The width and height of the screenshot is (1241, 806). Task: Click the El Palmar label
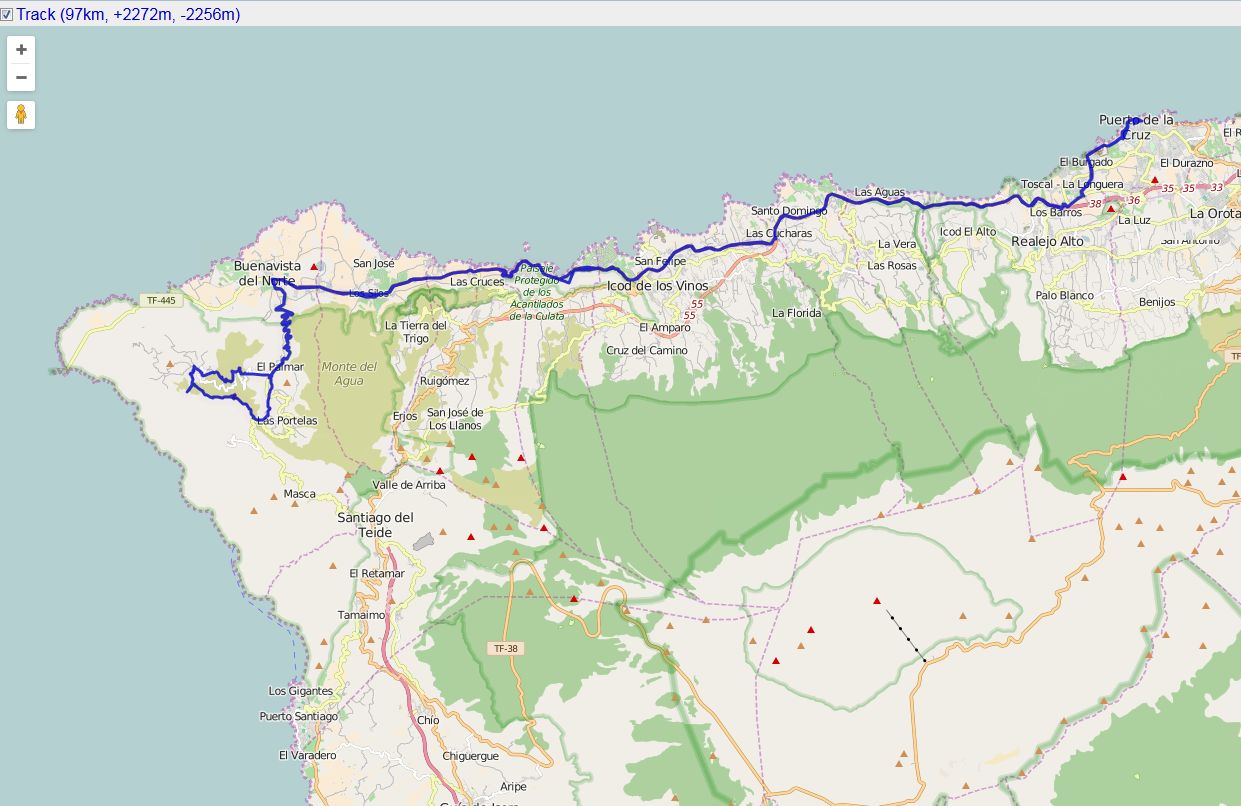[280, 367]
